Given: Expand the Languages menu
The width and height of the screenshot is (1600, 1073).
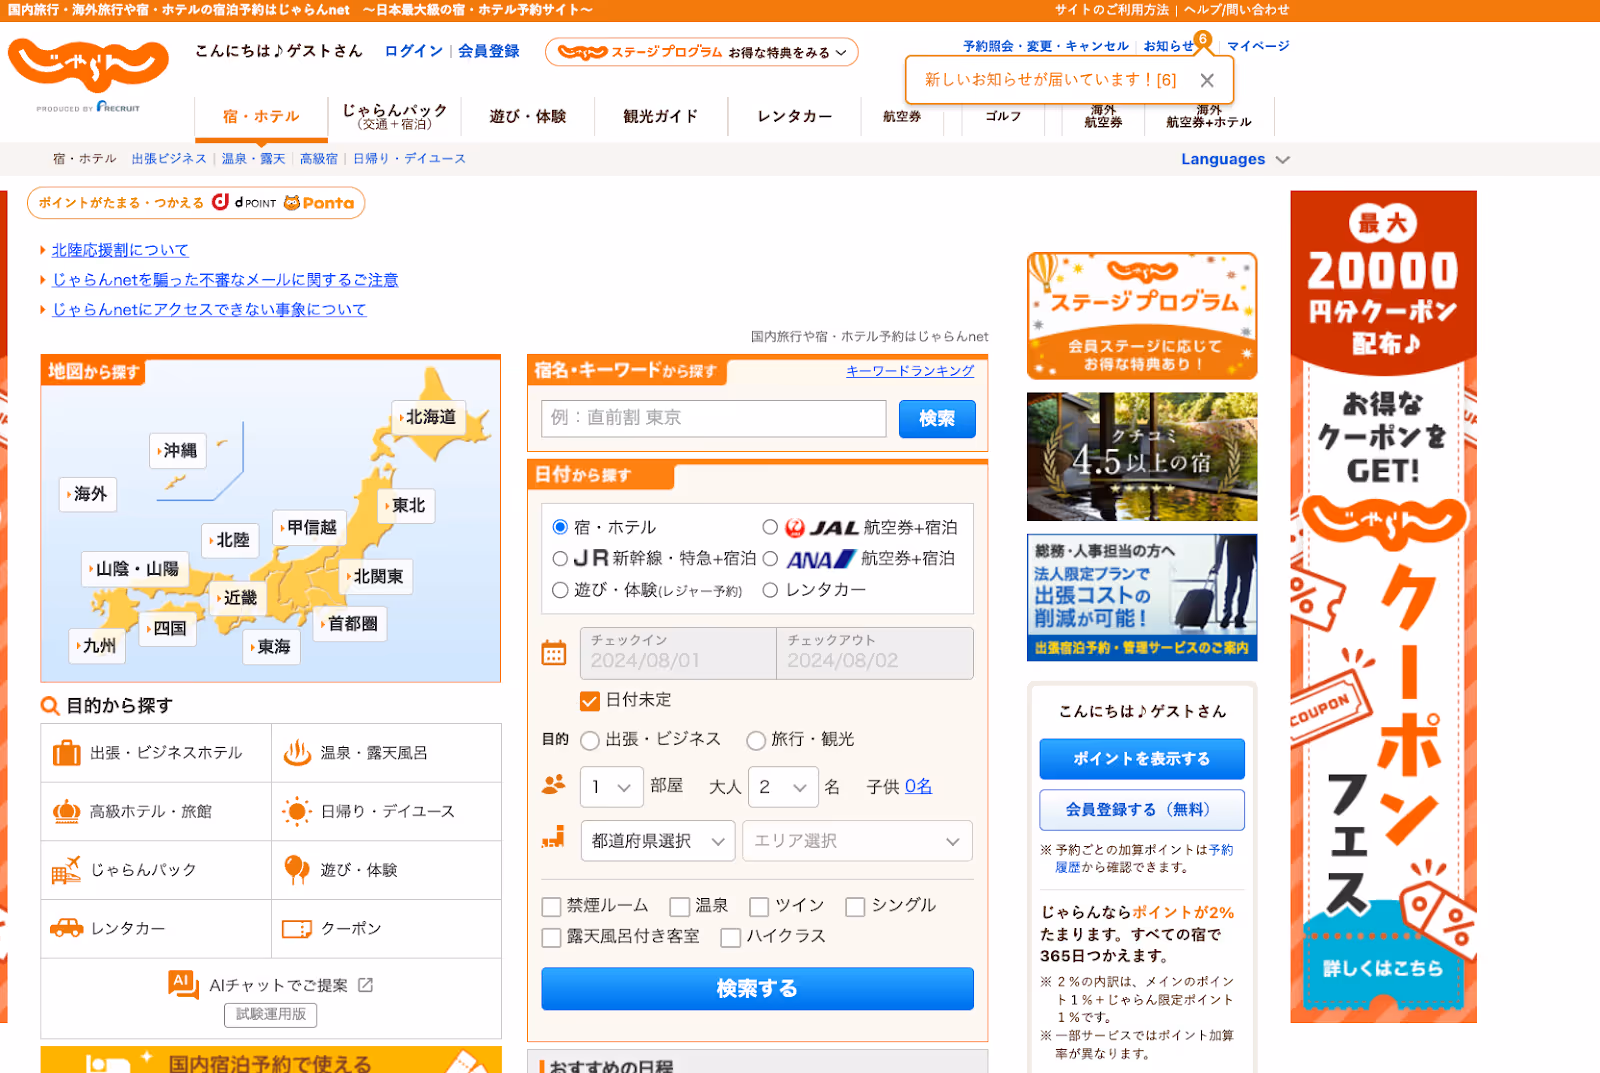Looking at the screenshot, I should click(1235, 159).
